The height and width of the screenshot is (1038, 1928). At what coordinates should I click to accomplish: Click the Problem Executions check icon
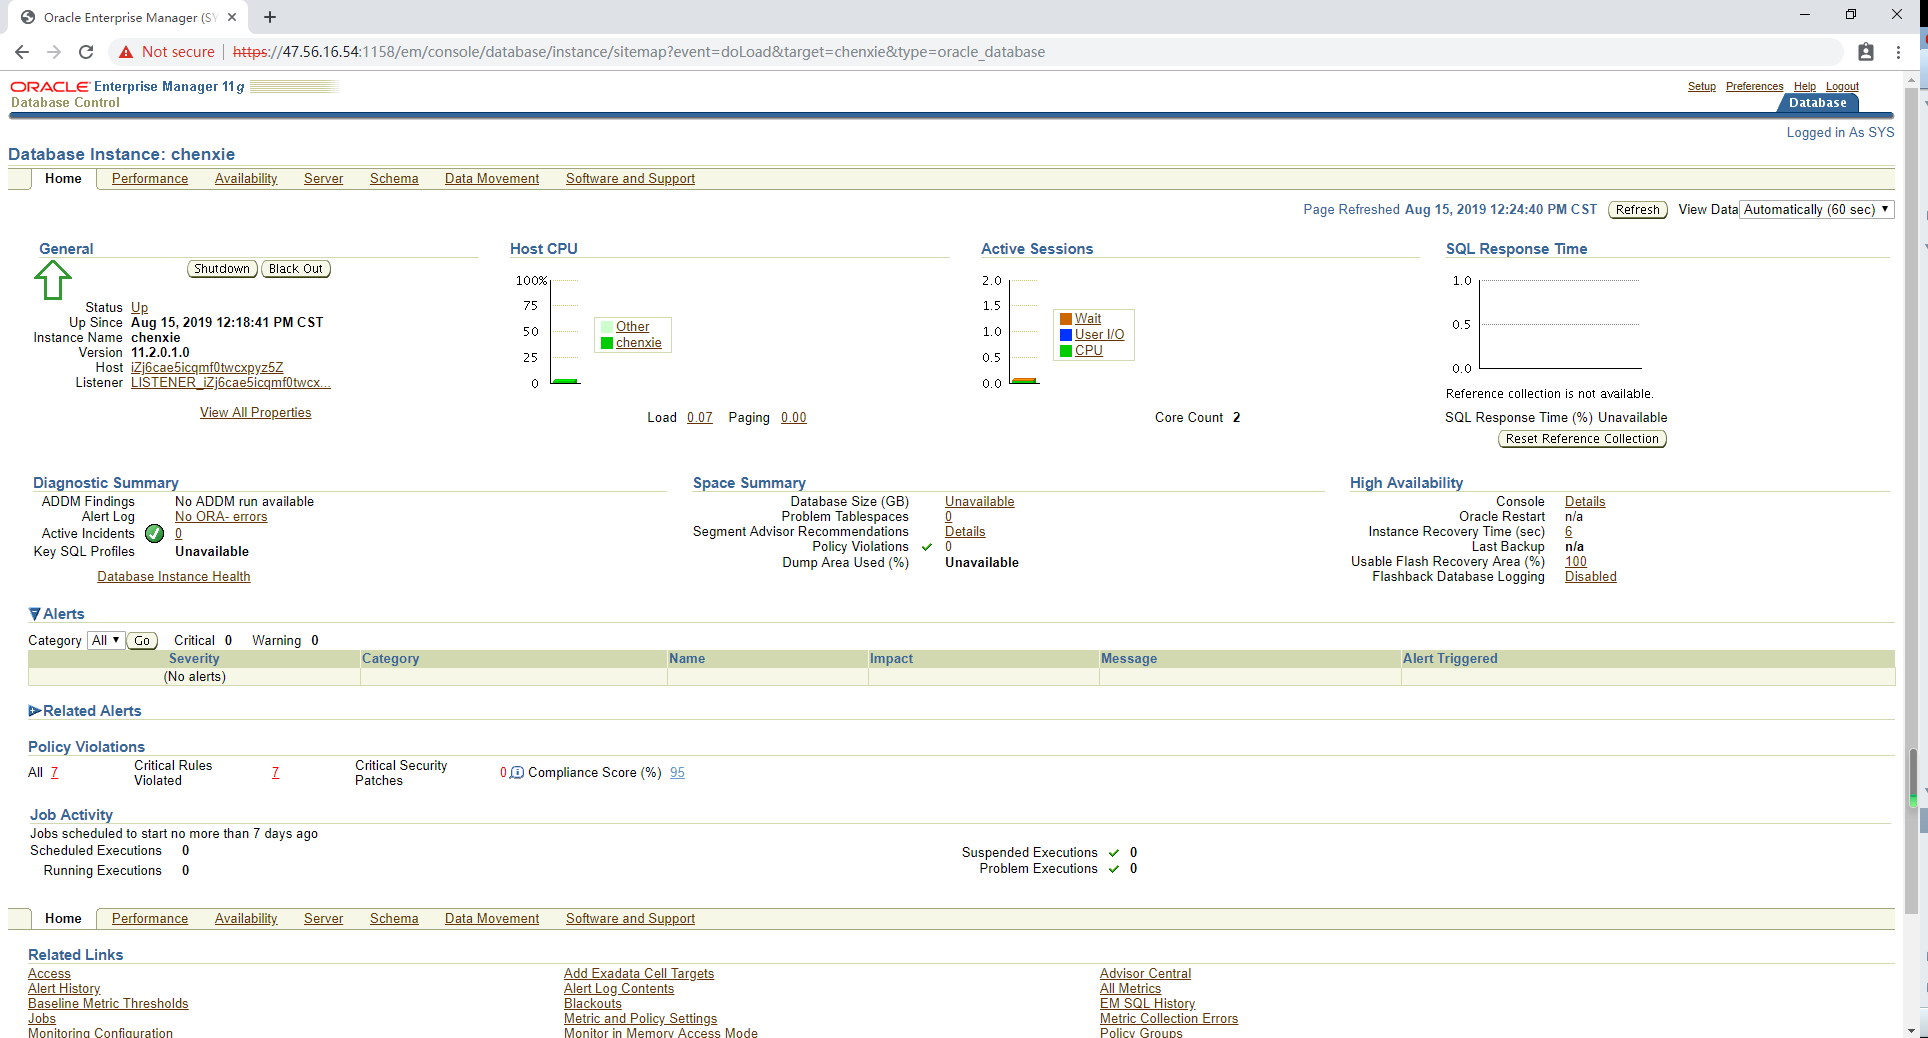(1114, 869)
